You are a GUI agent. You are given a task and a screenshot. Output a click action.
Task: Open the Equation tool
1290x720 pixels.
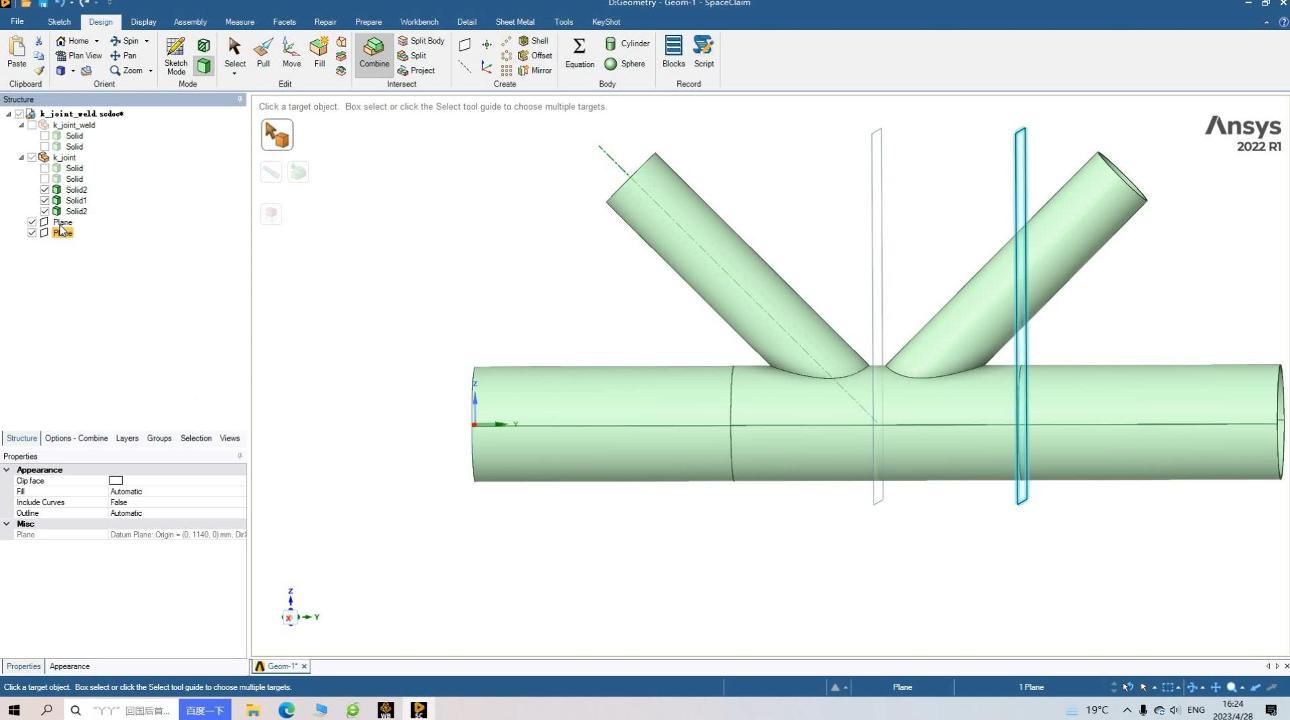(x=579, y=53)
